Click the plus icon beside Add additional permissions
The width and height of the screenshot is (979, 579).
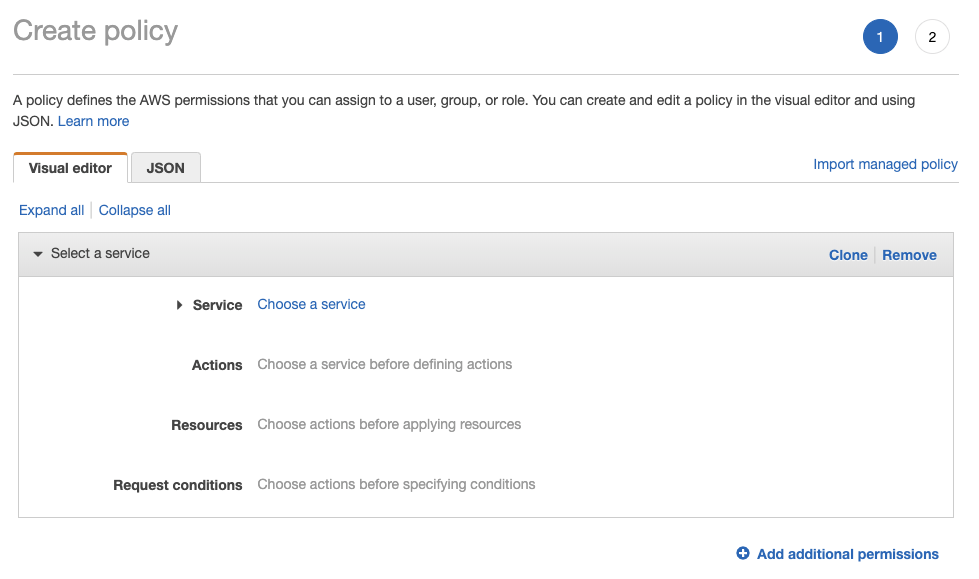point(743,554)
